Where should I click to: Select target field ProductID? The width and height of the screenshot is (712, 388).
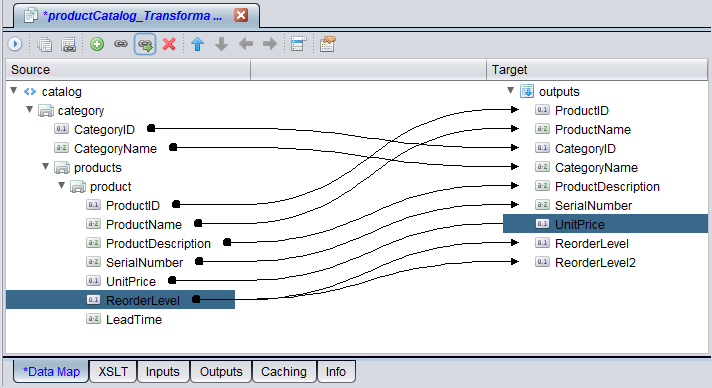582,111
